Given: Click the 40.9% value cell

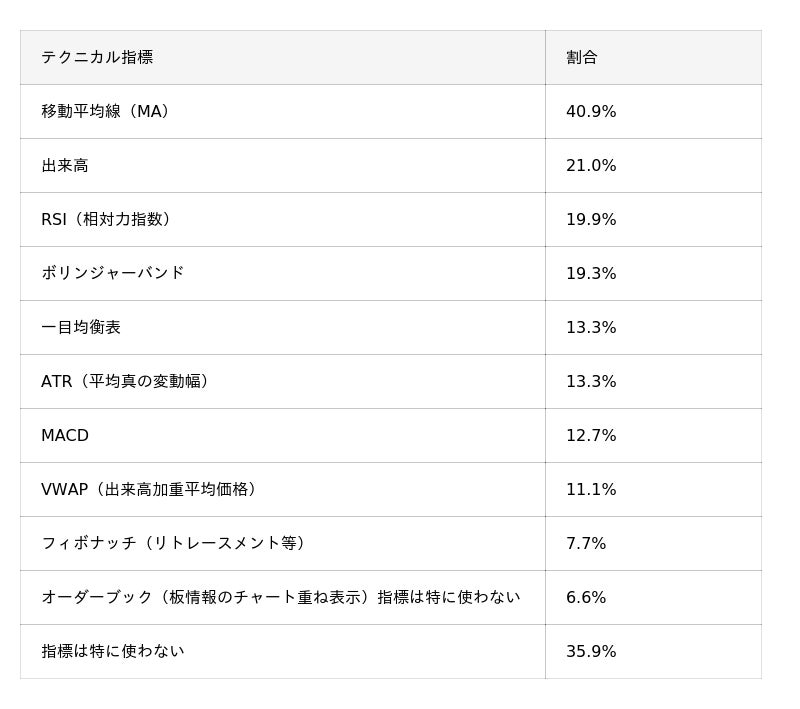Looking at the screenshot, I should pyautogui.click(x=591, y=111).
